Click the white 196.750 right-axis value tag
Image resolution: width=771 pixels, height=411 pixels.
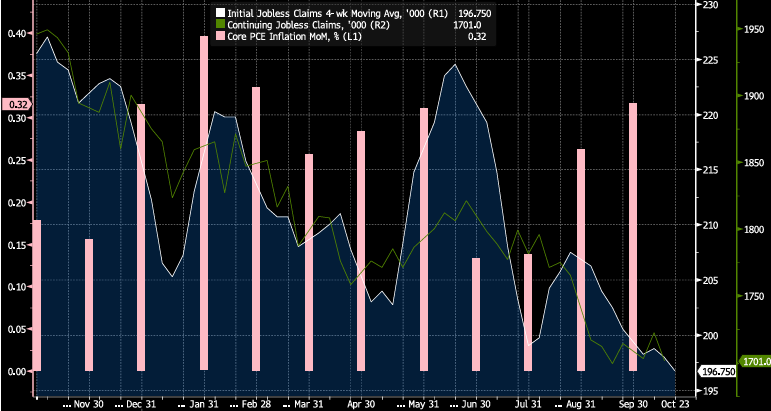coord(718,372)
